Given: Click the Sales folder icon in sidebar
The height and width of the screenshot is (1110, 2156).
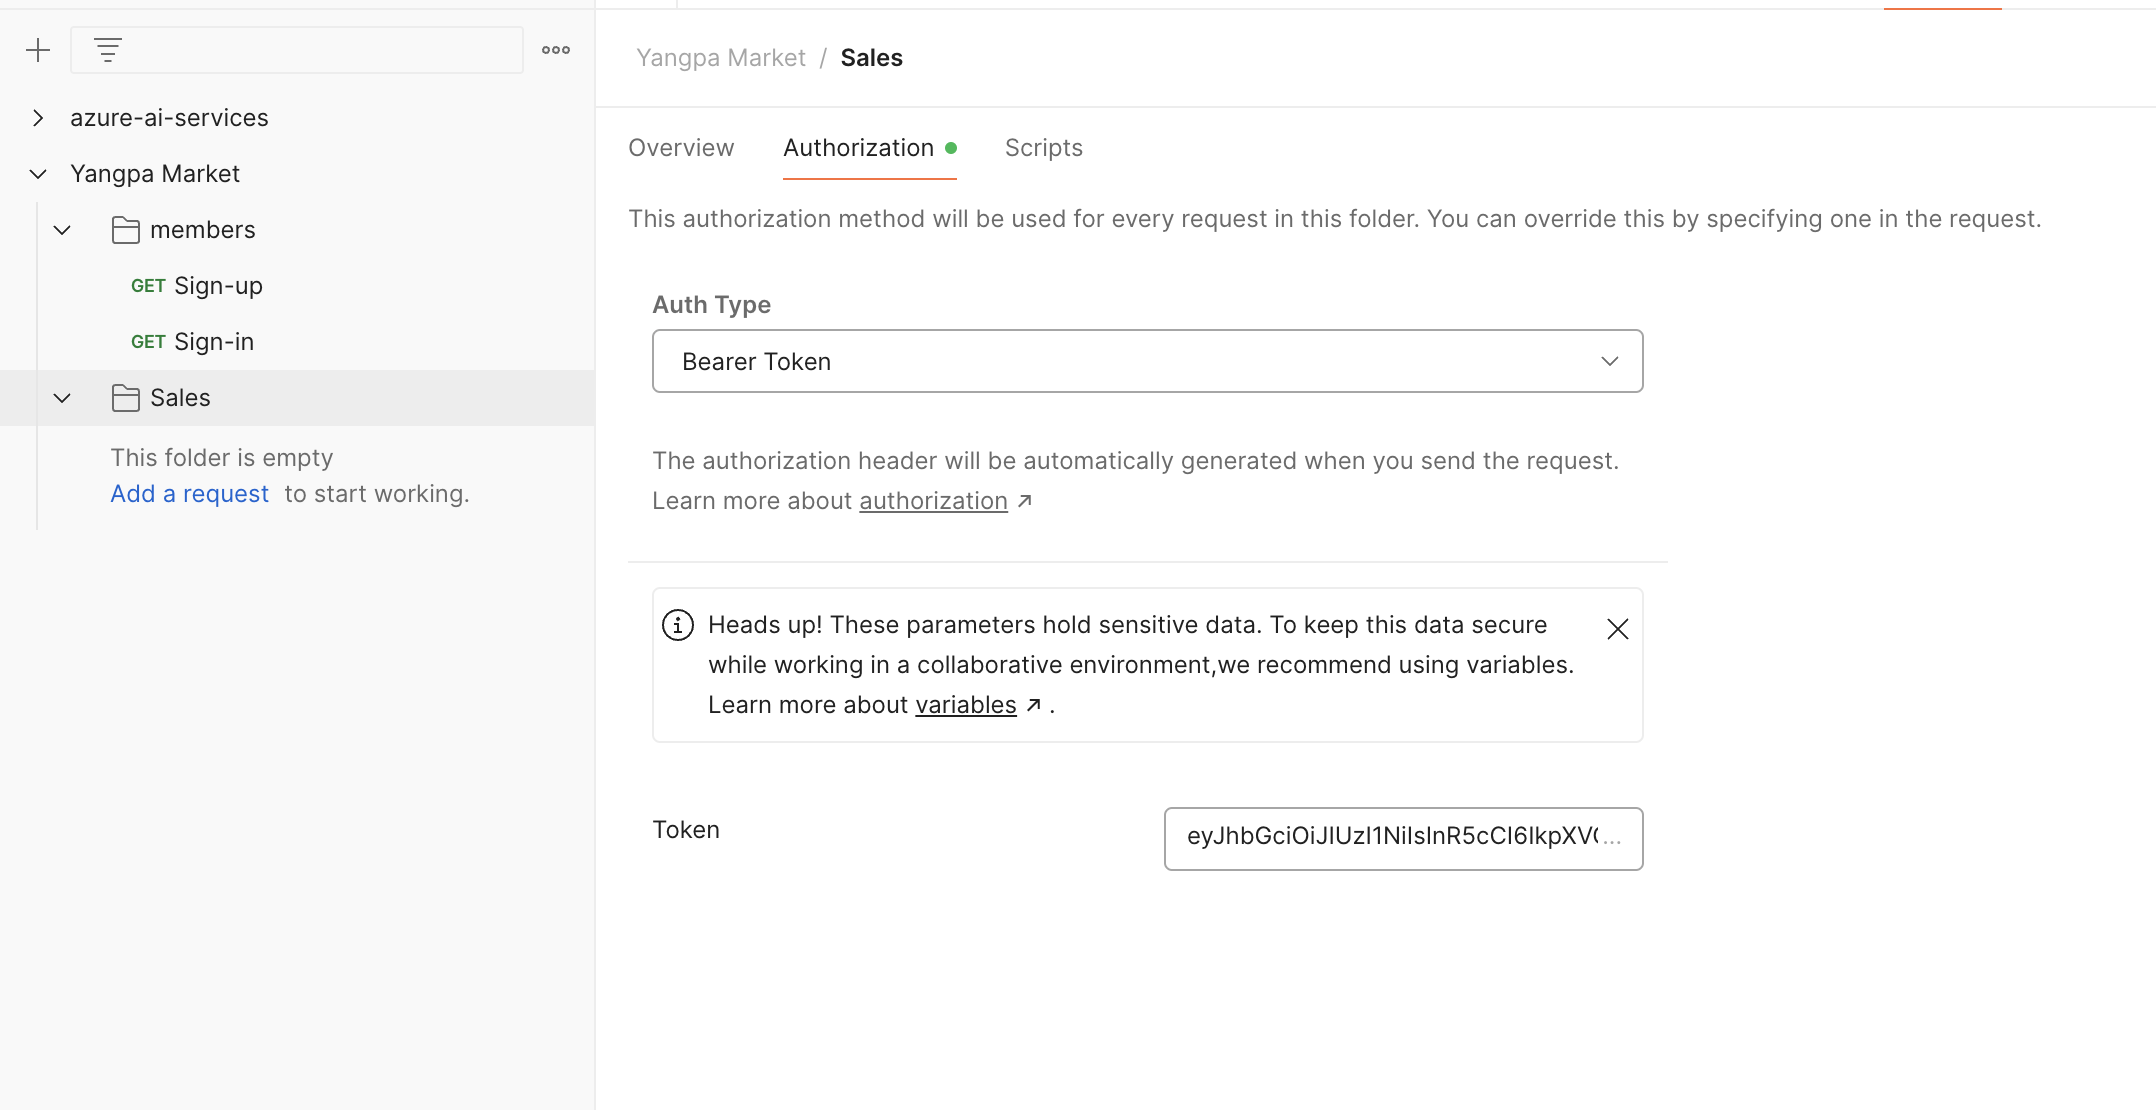Looking at the screenshot, I should coord(126,398).
